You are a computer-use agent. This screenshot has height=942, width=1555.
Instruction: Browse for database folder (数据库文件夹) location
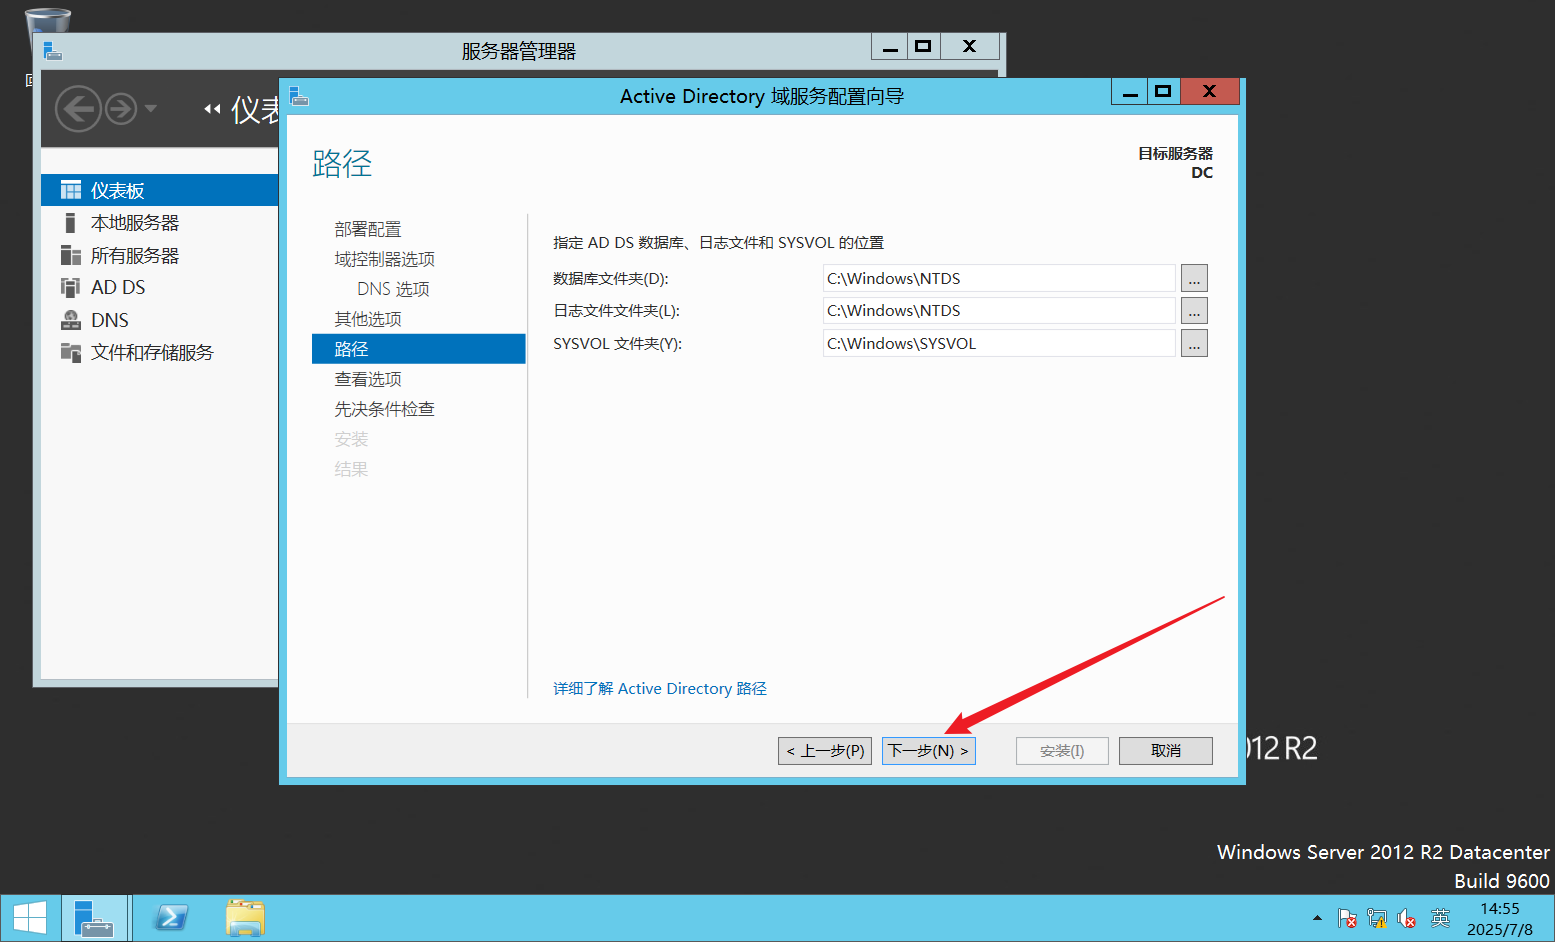click(1194, 279)
